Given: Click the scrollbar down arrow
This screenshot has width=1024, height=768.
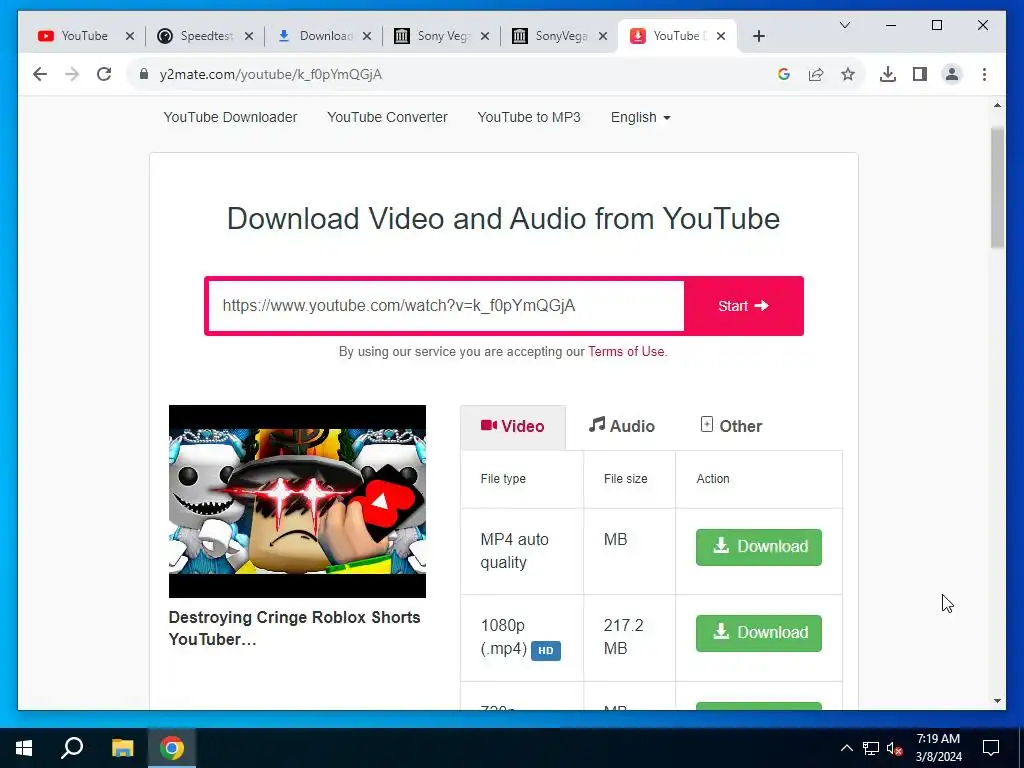Looking at the screenshot, I should point(997,701).
